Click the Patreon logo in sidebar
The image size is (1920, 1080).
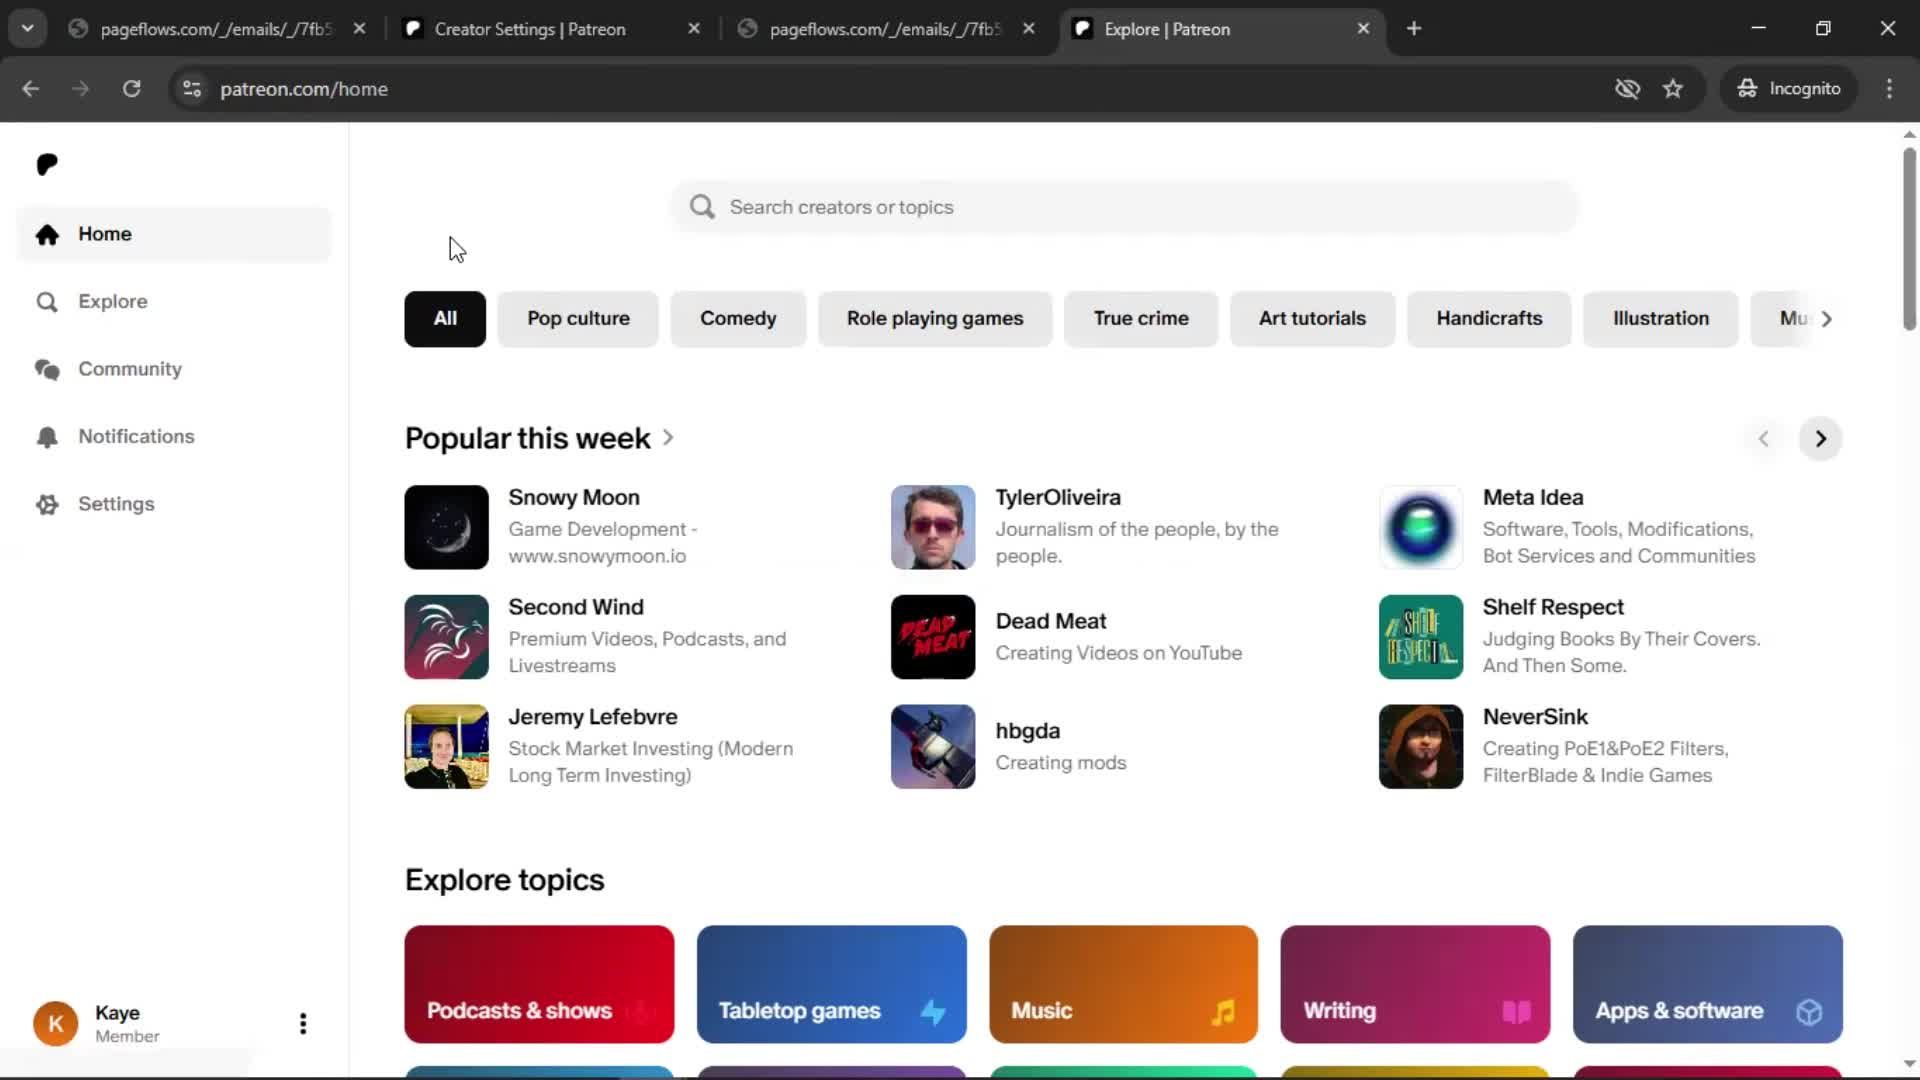click(x=47, y=164)
